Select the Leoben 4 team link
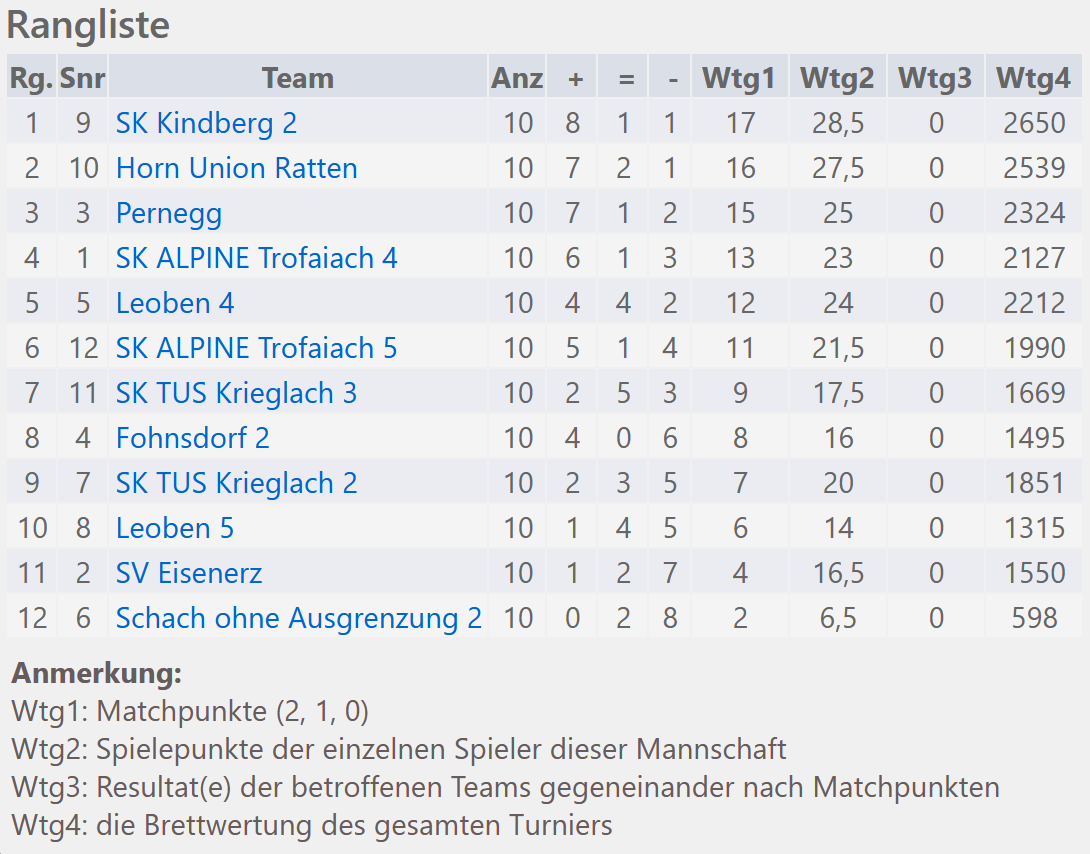This screenshot has width=1090, height=854. click(174, 303)
